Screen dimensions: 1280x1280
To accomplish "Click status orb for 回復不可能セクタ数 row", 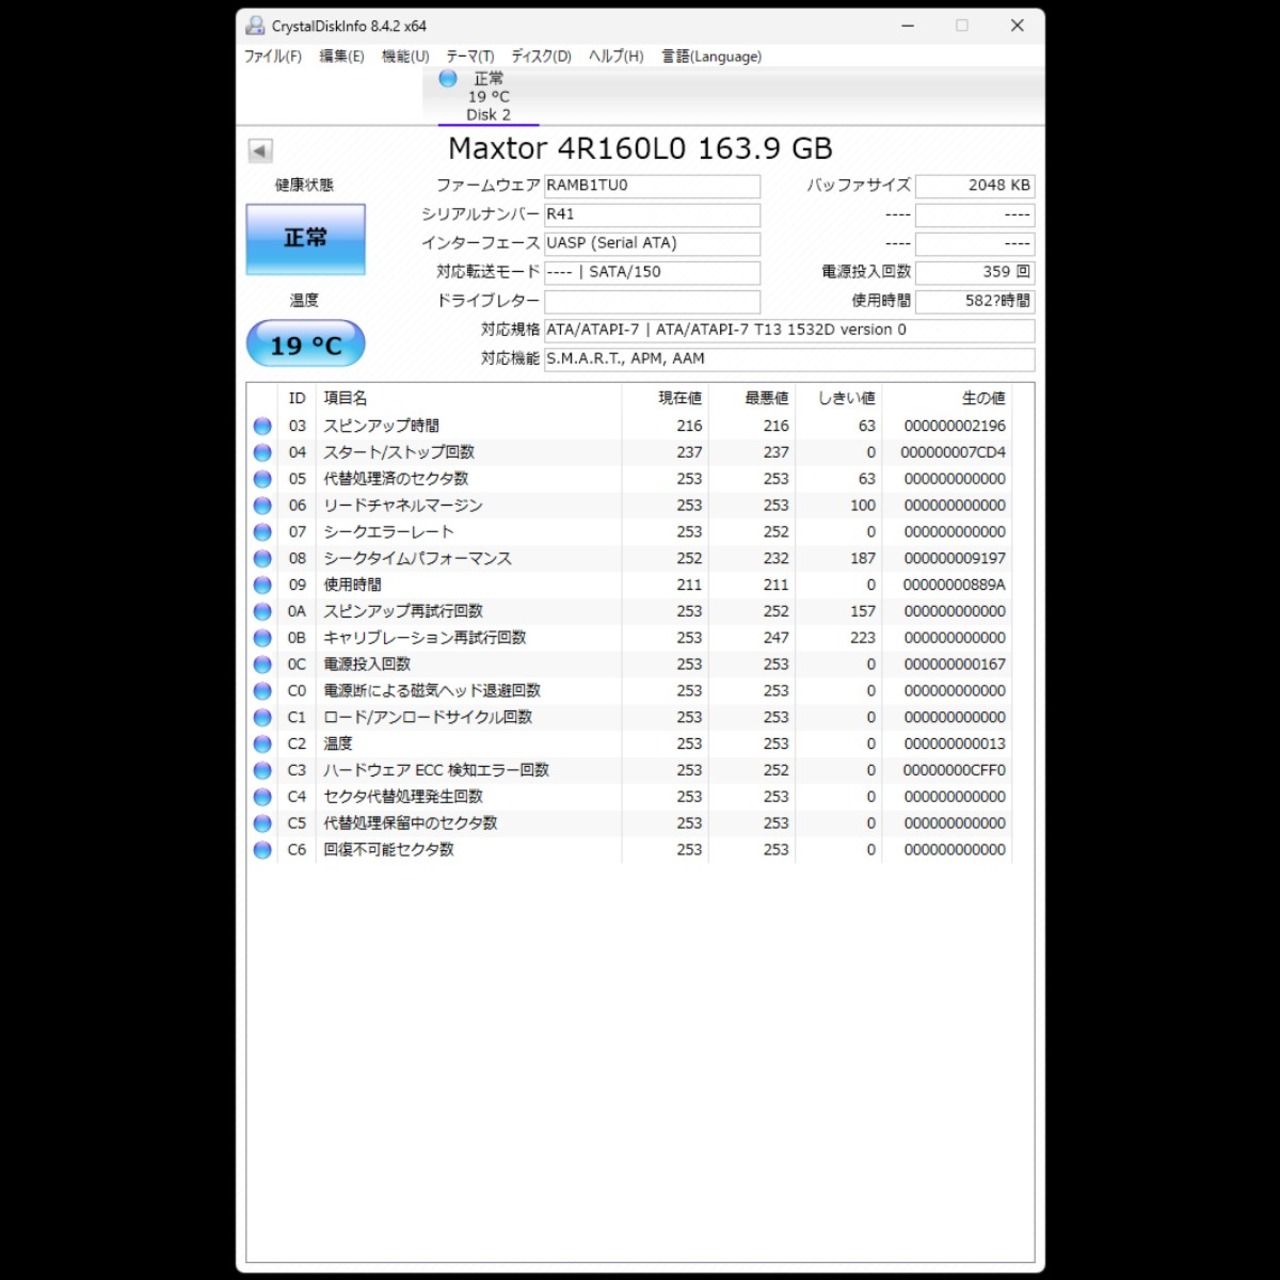I will [x=263, y=850].
